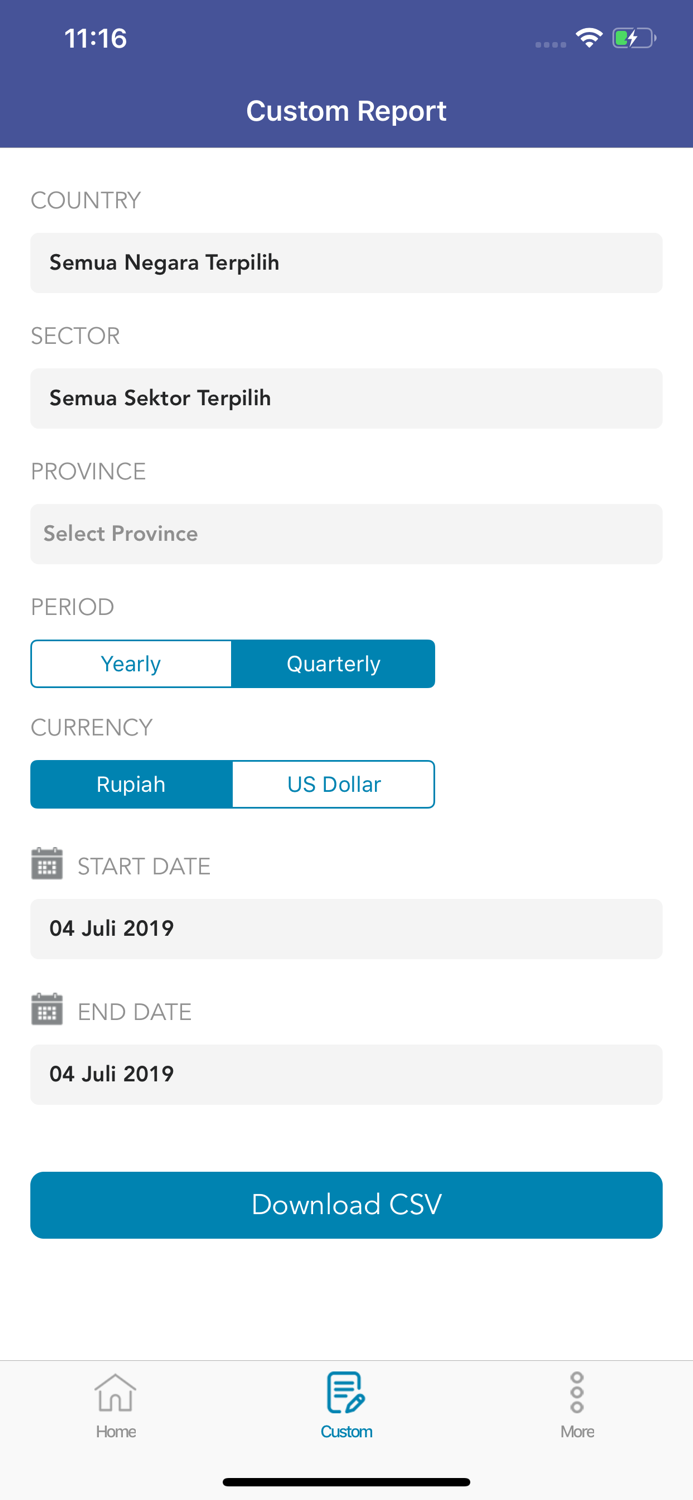Select the Quarterly period option
The width and height of the screenshot is (693, 1500).
[x=333, y=664]
